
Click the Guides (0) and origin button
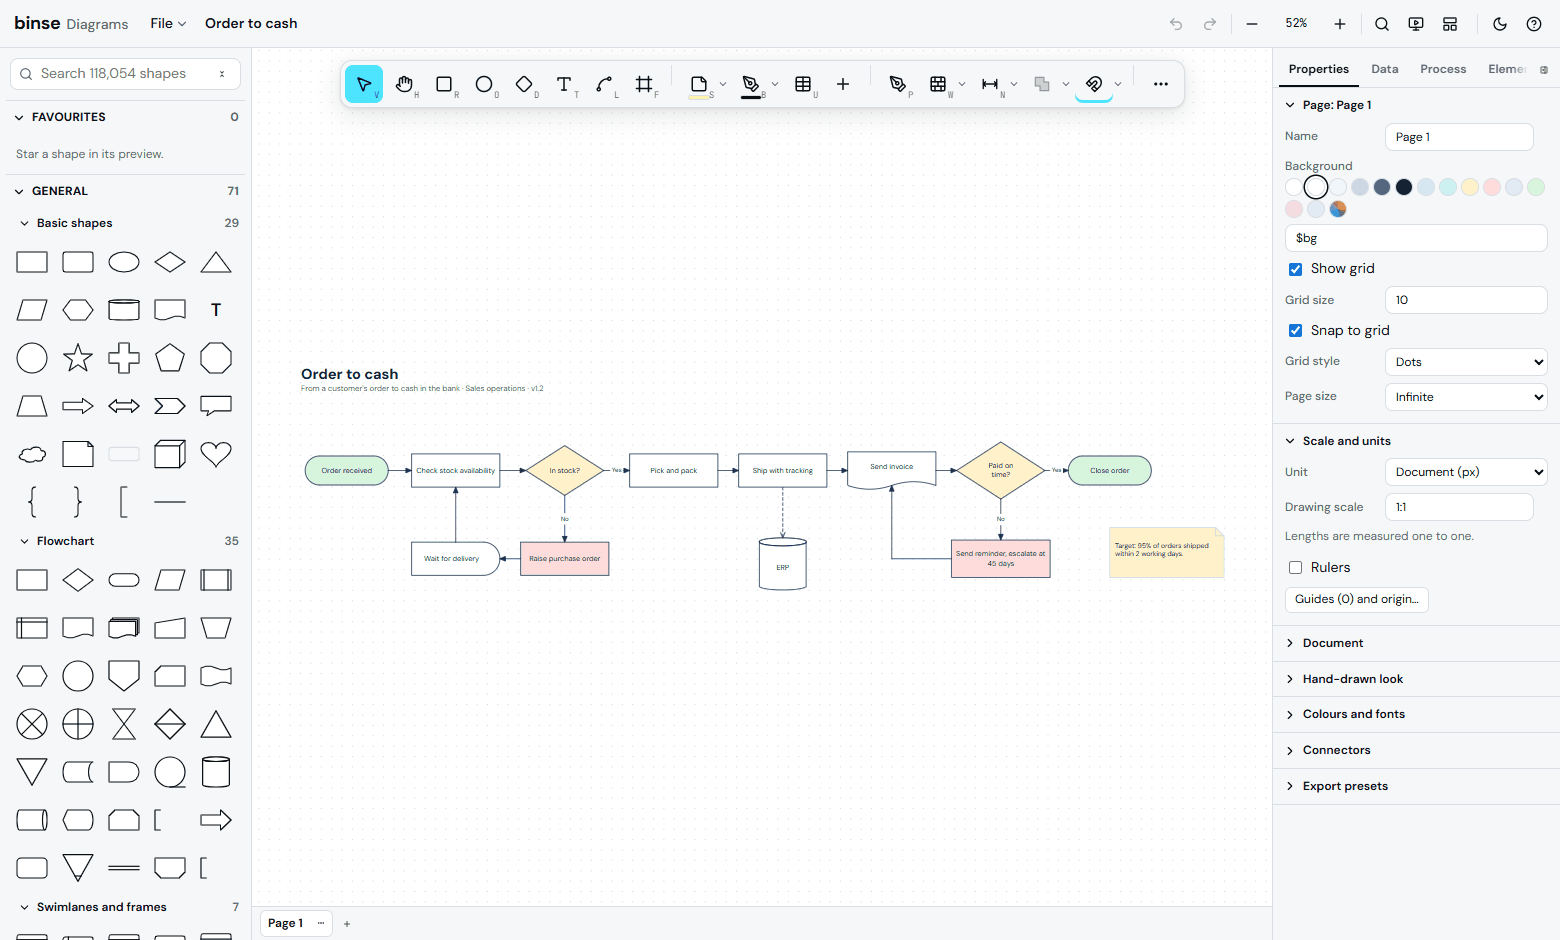(1357, 600)
